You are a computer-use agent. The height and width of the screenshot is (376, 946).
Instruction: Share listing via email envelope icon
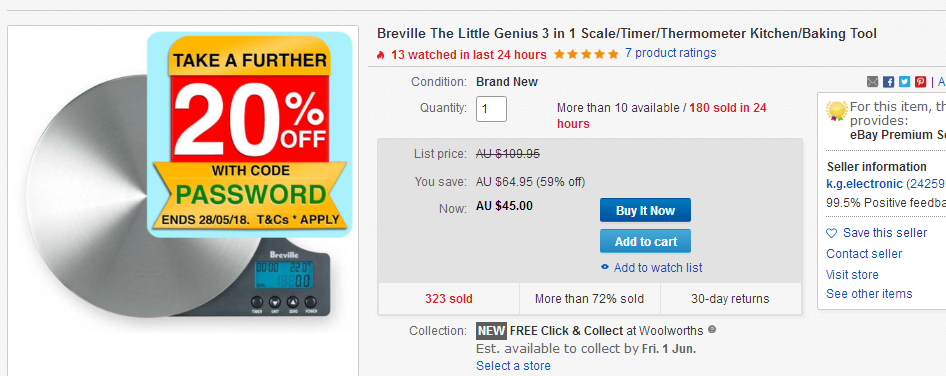tap(872, 81)
